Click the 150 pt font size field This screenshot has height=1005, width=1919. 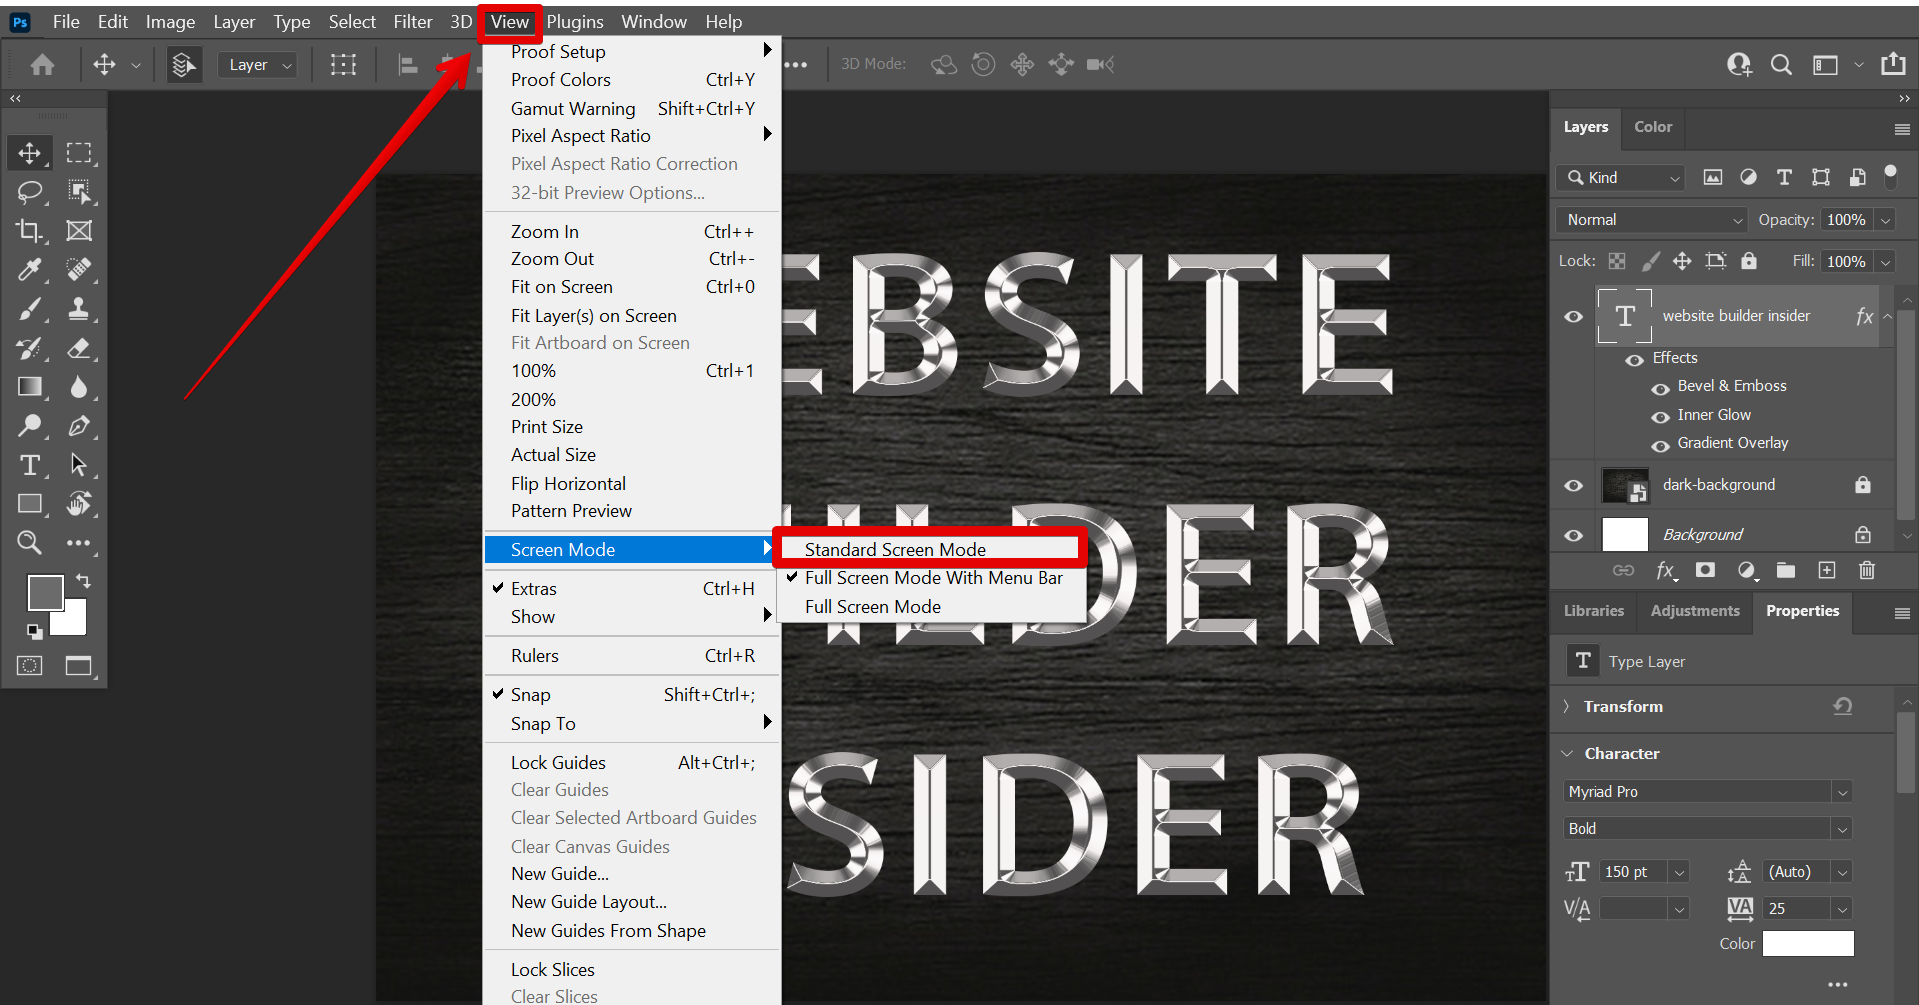1630,871
